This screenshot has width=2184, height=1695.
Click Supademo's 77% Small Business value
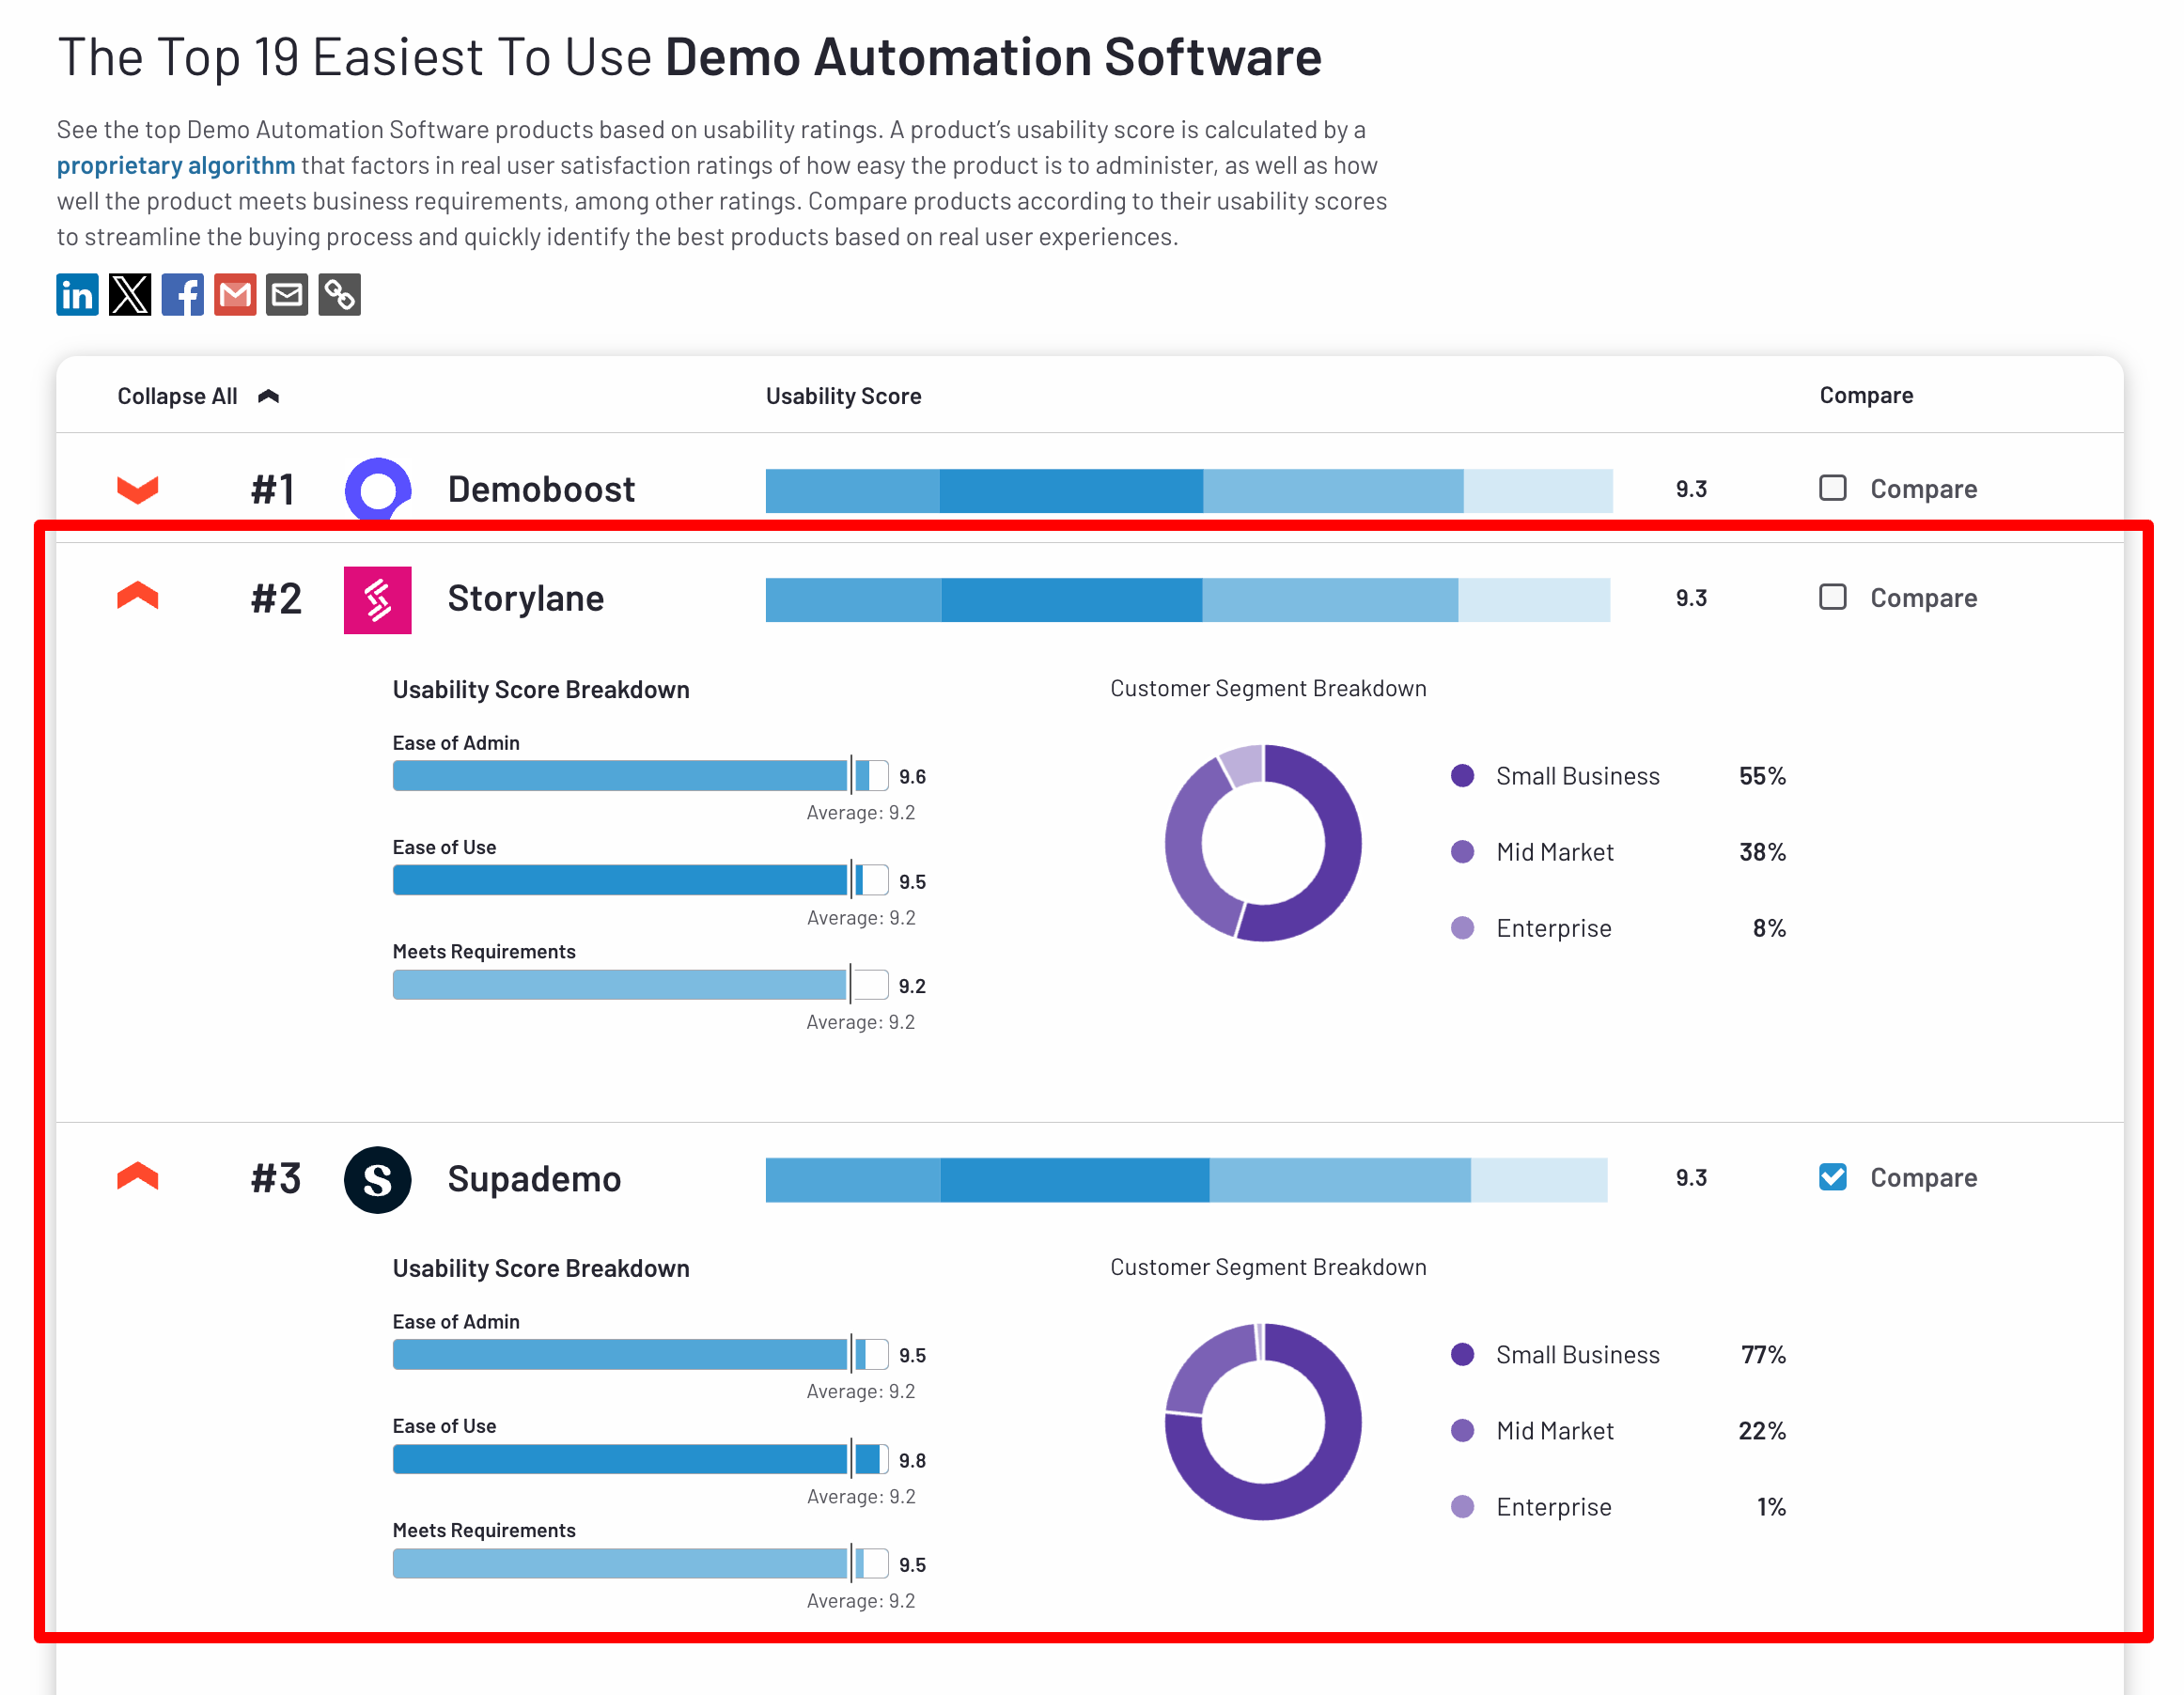[x=1763, y=1355]
